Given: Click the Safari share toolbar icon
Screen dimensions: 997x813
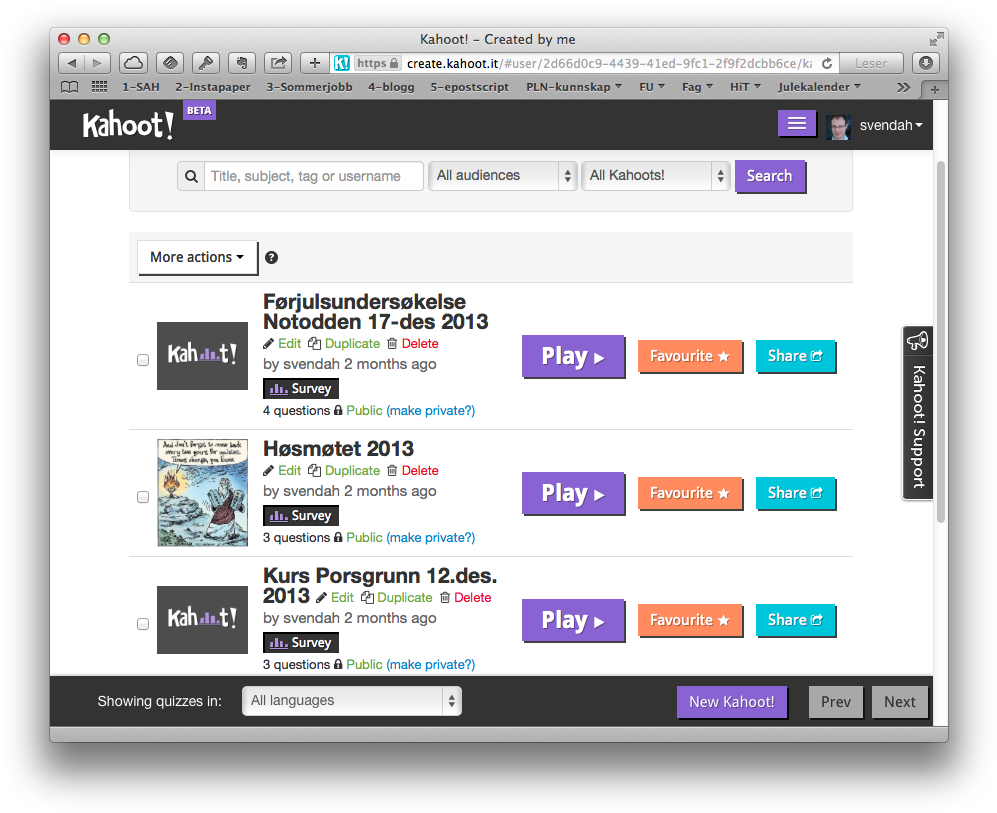Looking at the screenshot, I should coord(278,63).
